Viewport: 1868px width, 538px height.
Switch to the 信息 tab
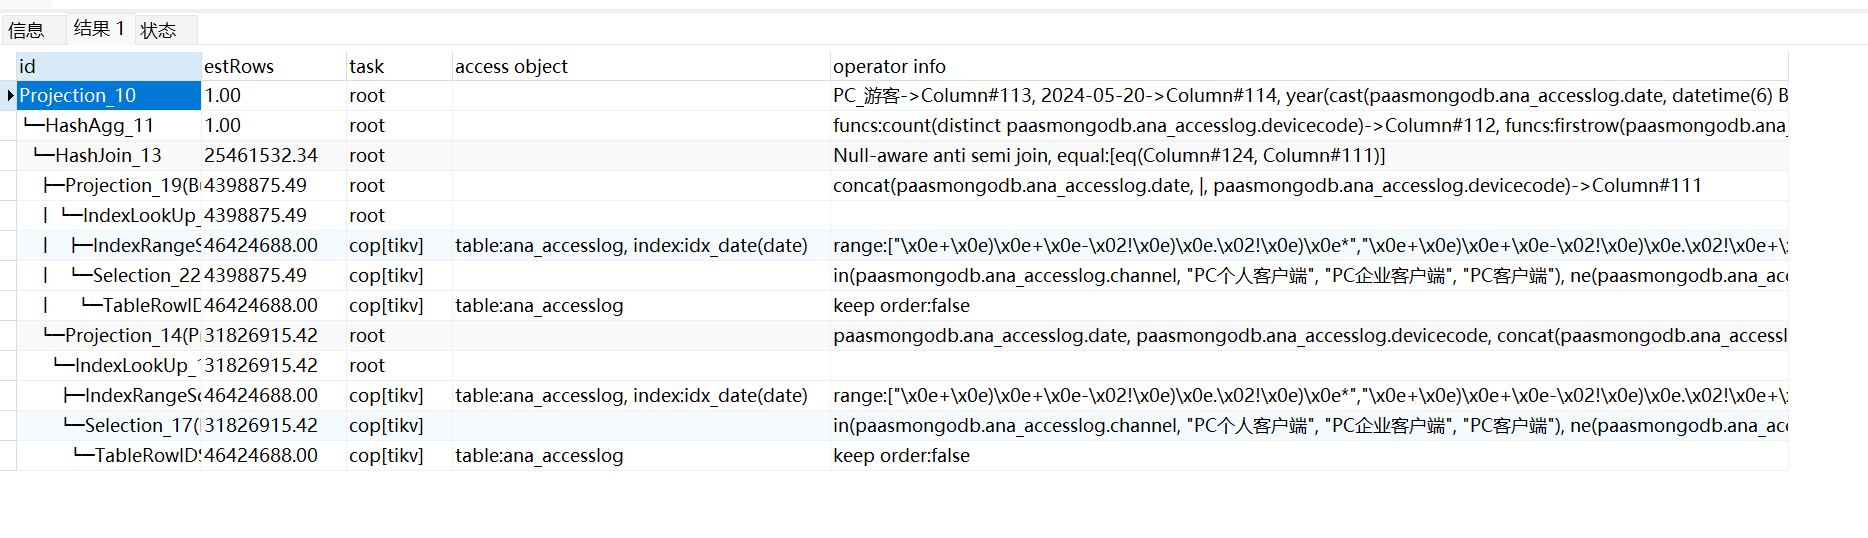coord(27,30)
